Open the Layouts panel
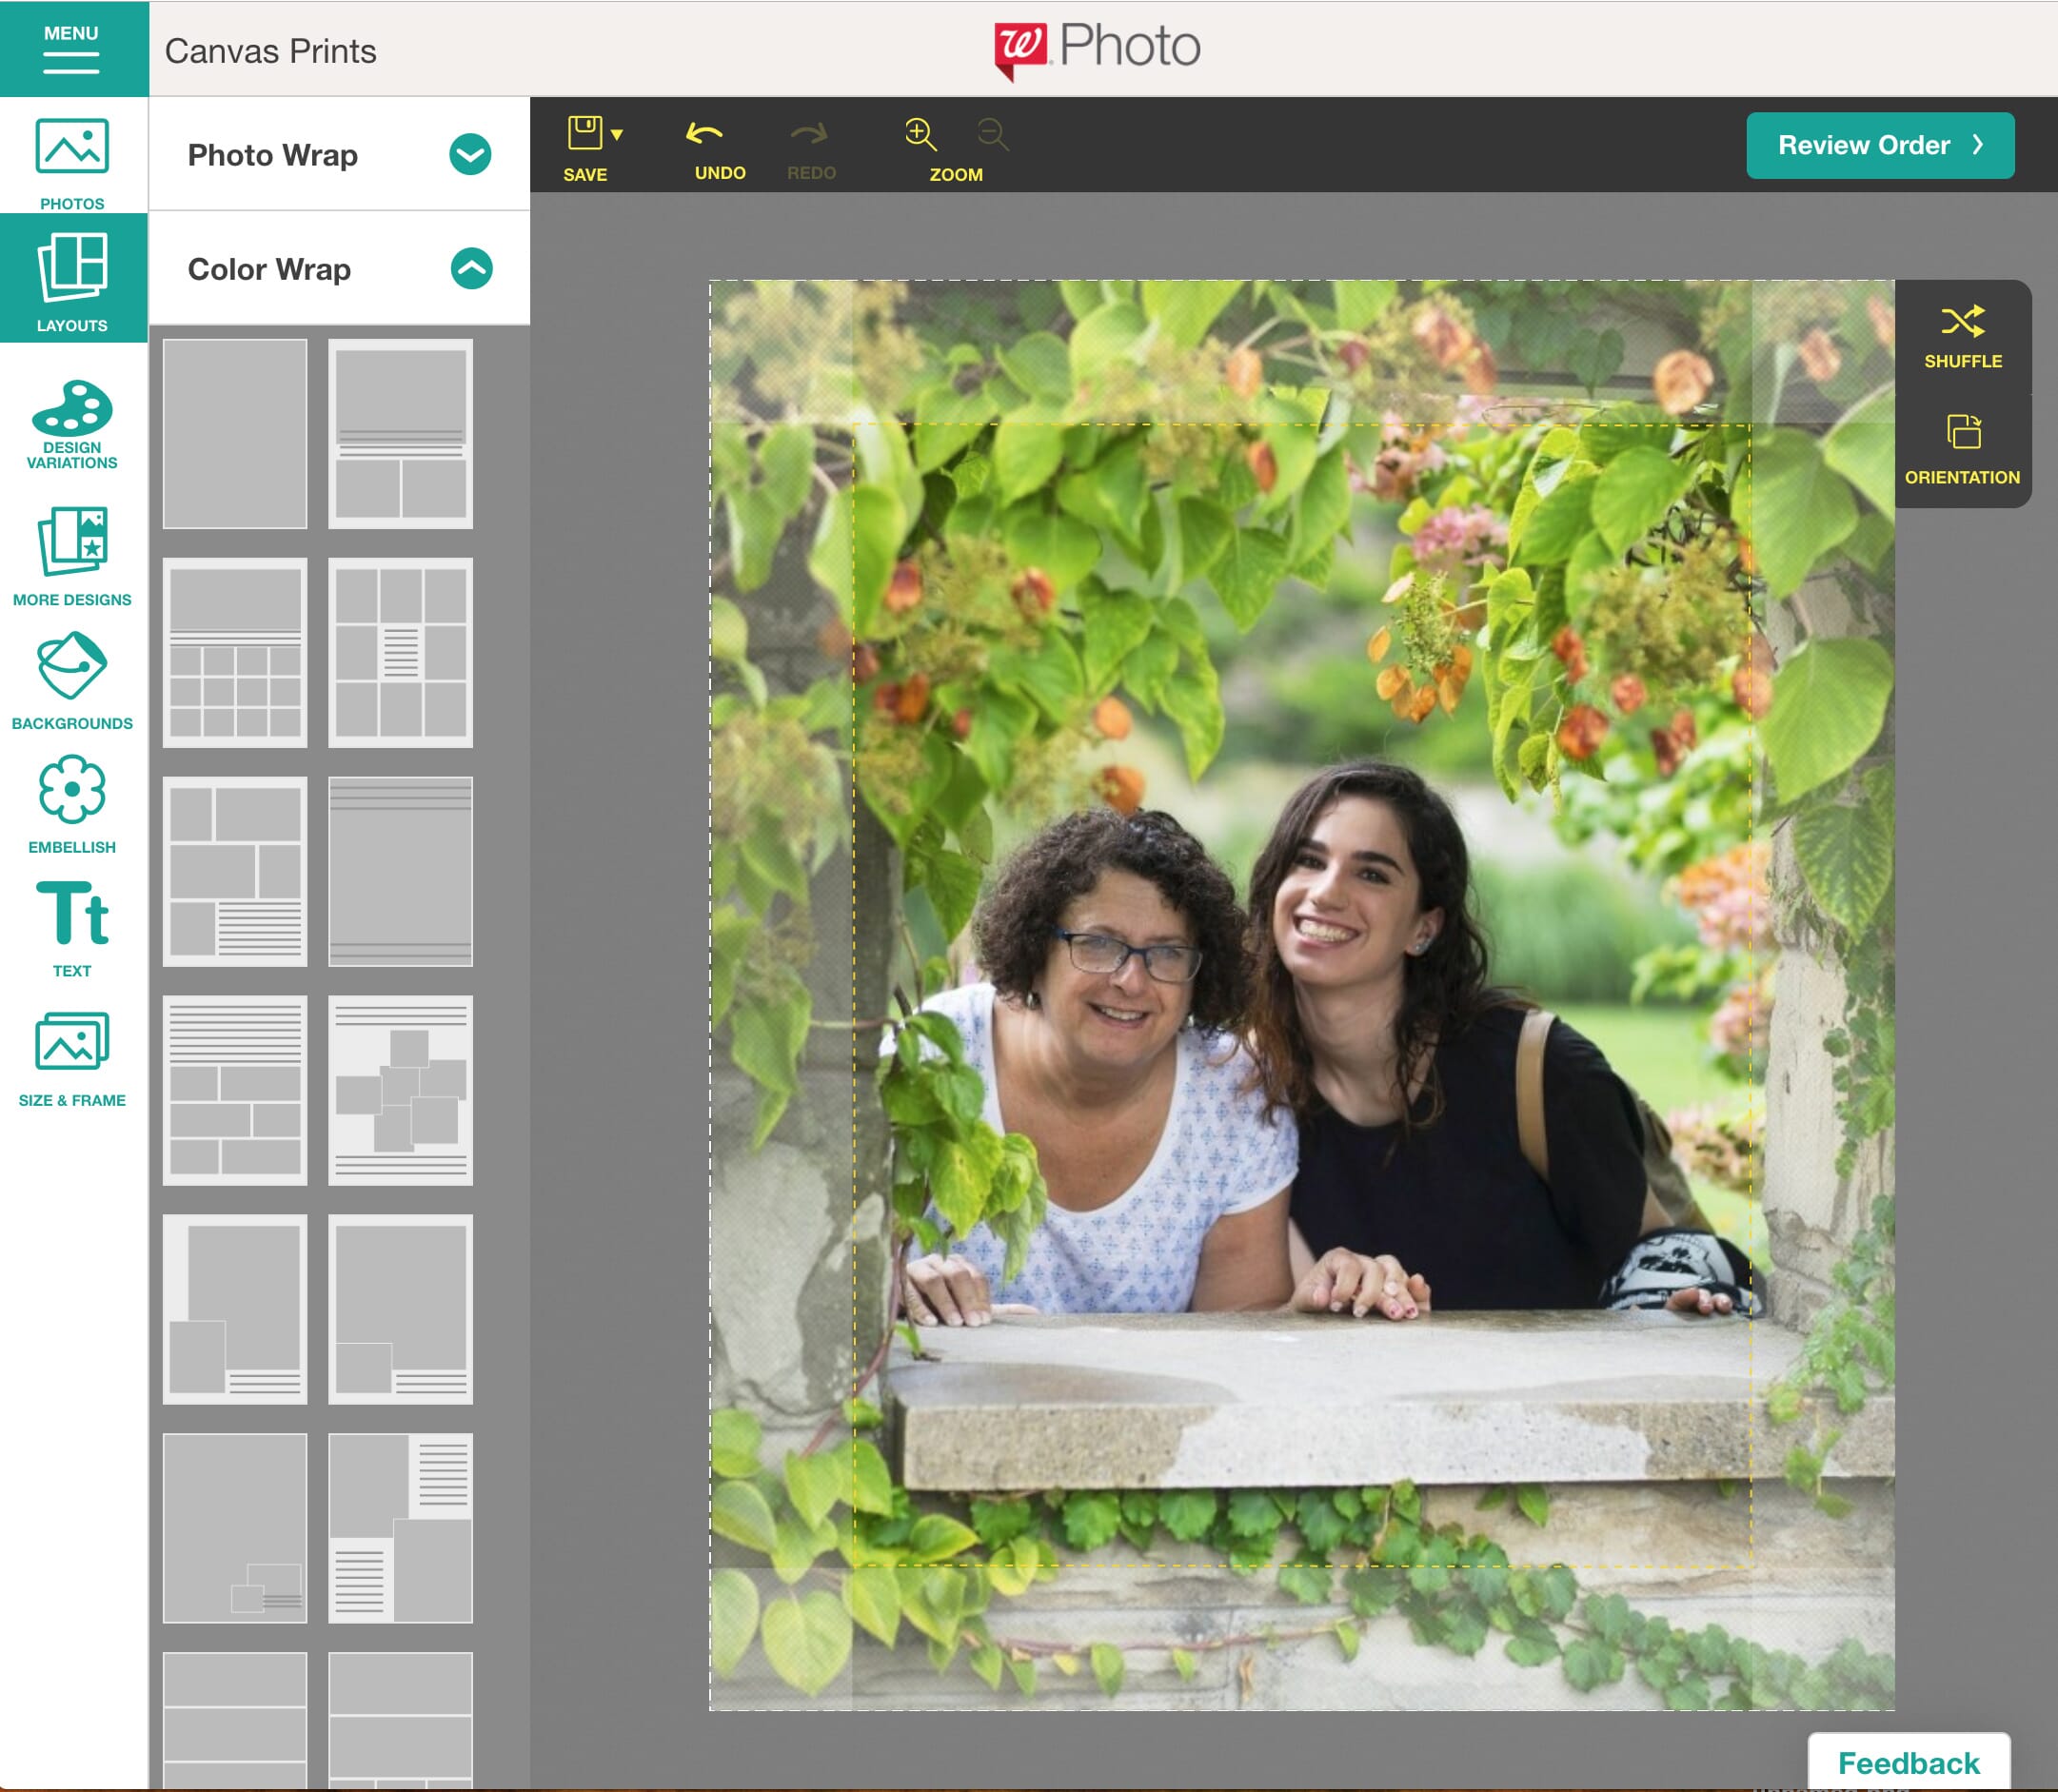 70,280
